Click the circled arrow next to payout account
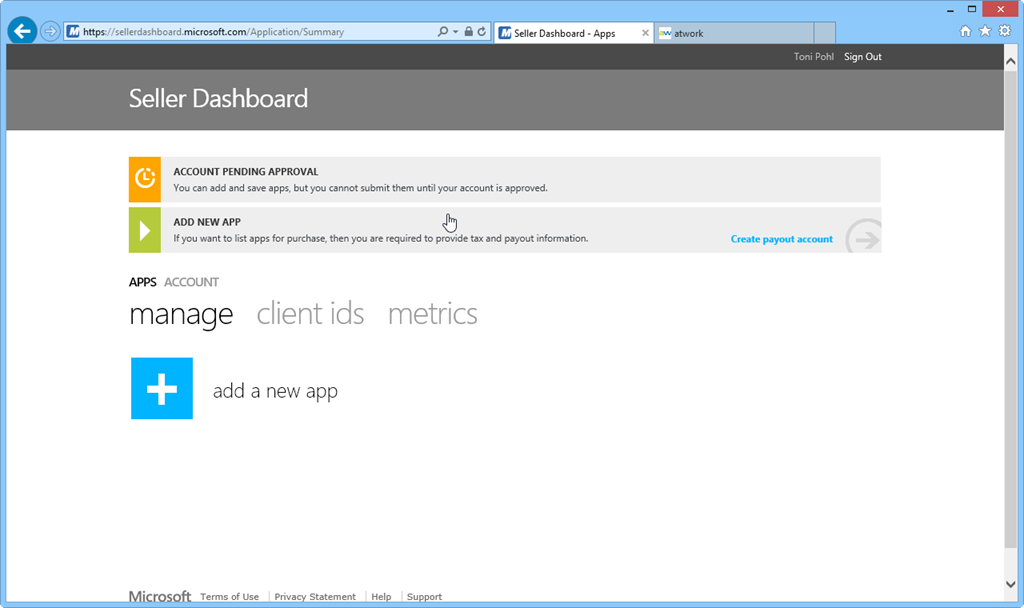The height and width of the screenshot is (608, 1024). [863, 236]
